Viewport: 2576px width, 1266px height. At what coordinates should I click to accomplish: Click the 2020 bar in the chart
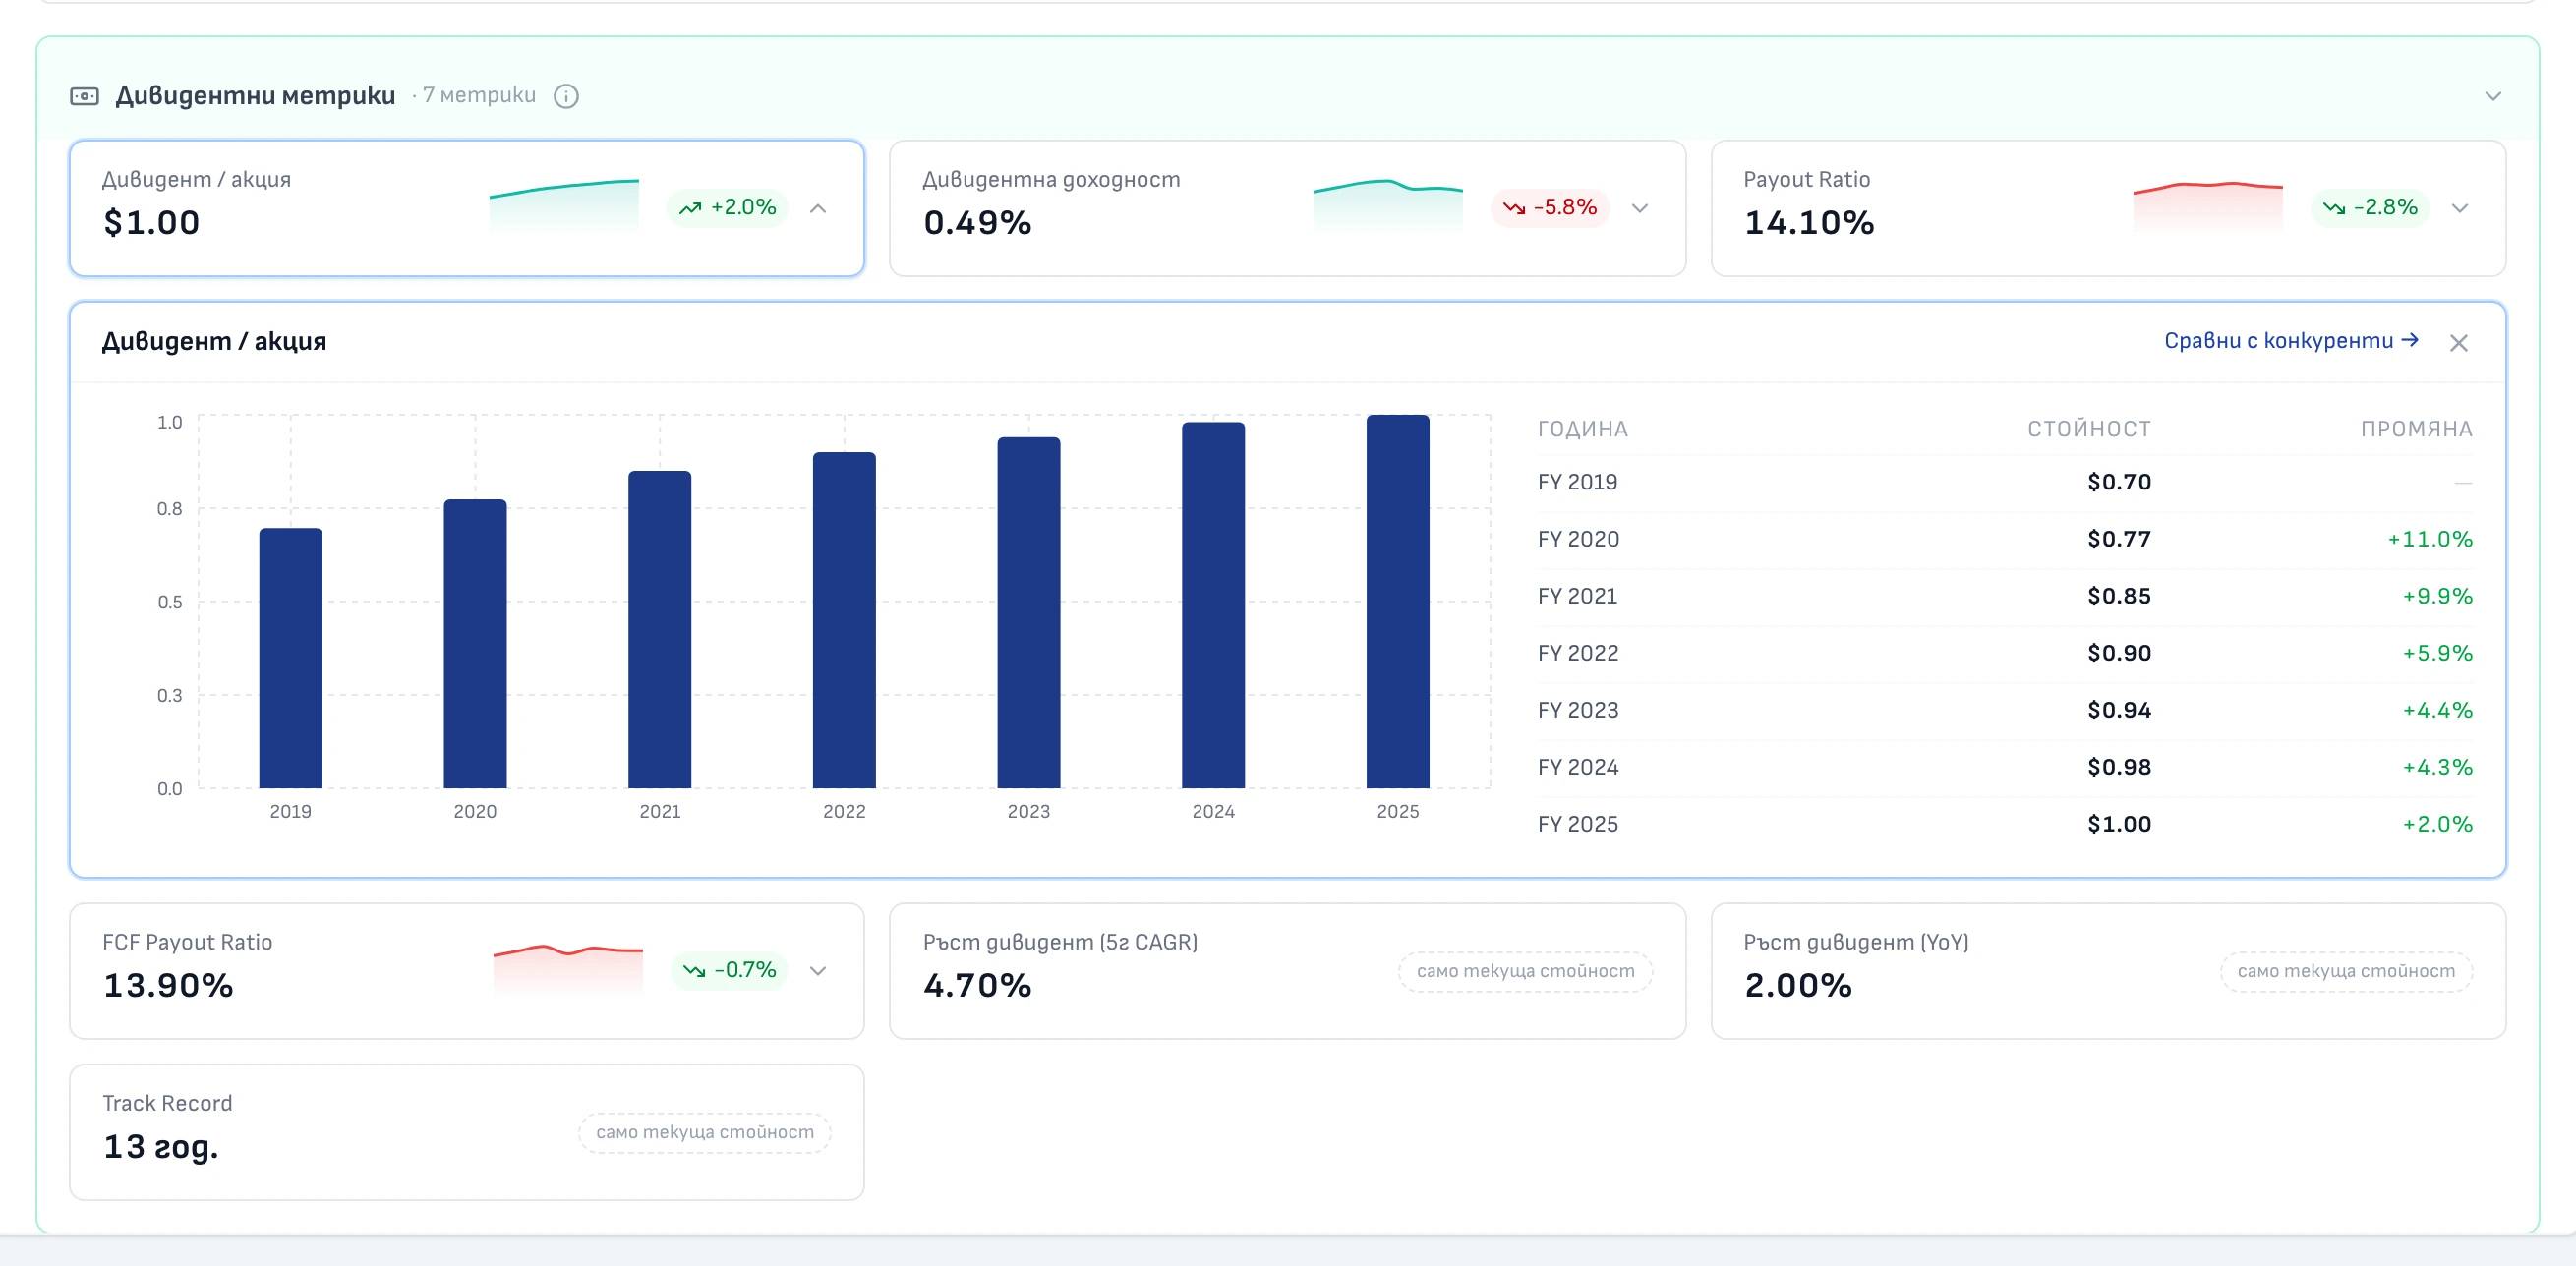[x=475, y=644]
